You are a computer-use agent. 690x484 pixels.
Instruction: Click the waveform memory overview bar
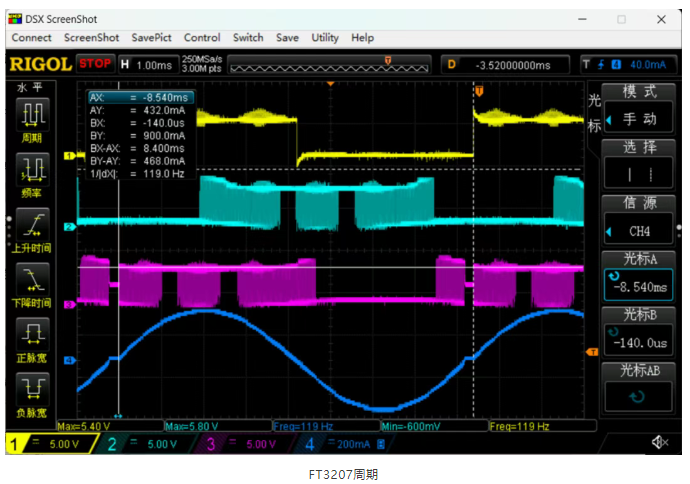point(329,65)
